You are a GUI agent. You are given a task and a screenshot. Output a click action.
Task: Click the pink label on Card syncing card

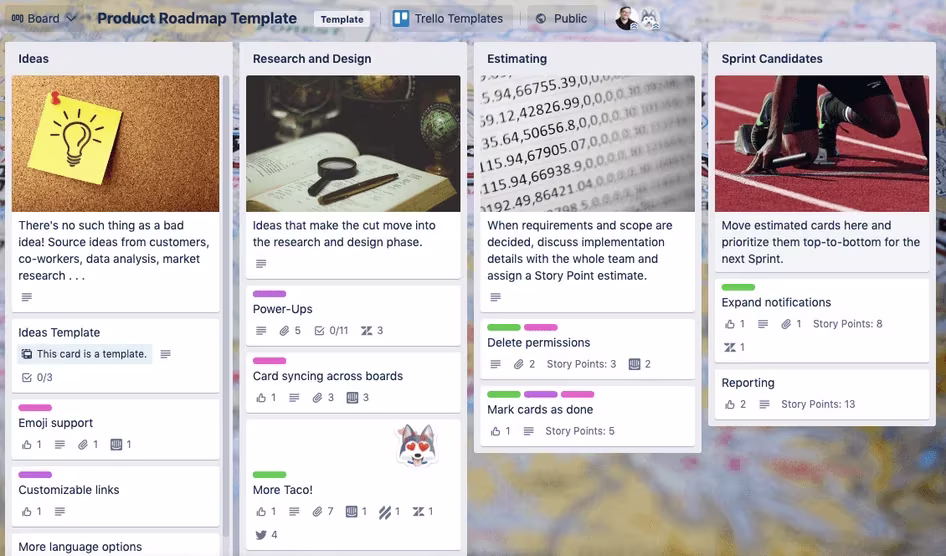coord(269,361)
